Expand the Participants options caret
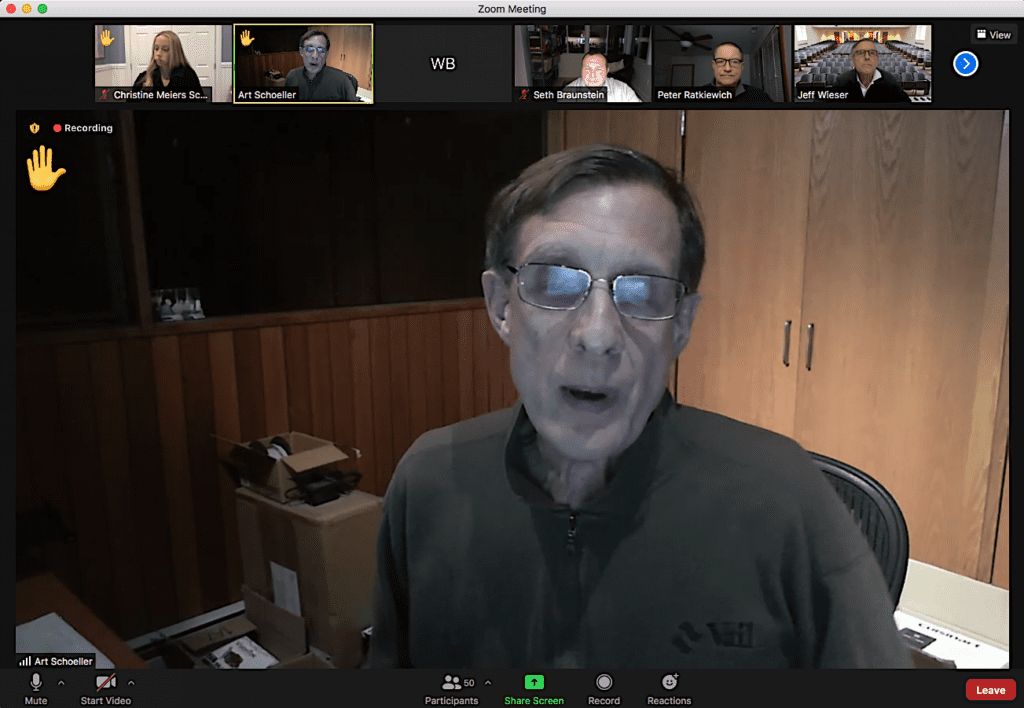 point(488,683)
